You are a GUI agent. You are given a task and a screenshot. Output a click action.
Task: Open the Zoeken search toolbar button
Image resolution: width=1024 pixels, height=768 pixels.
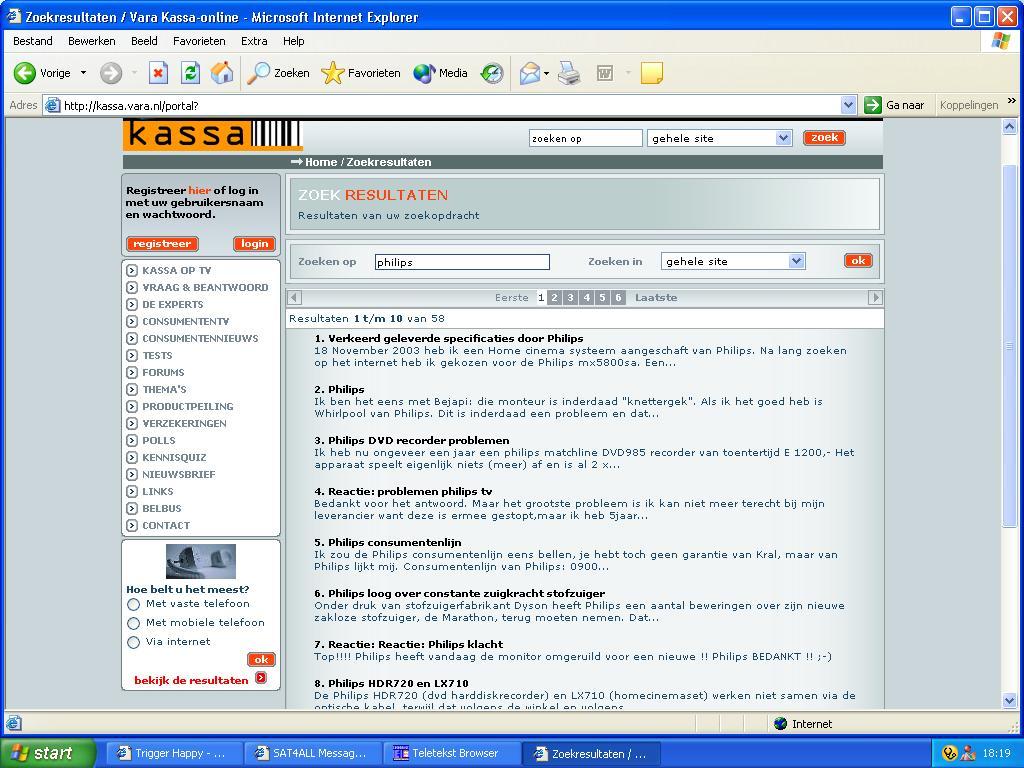coord(278,73)
